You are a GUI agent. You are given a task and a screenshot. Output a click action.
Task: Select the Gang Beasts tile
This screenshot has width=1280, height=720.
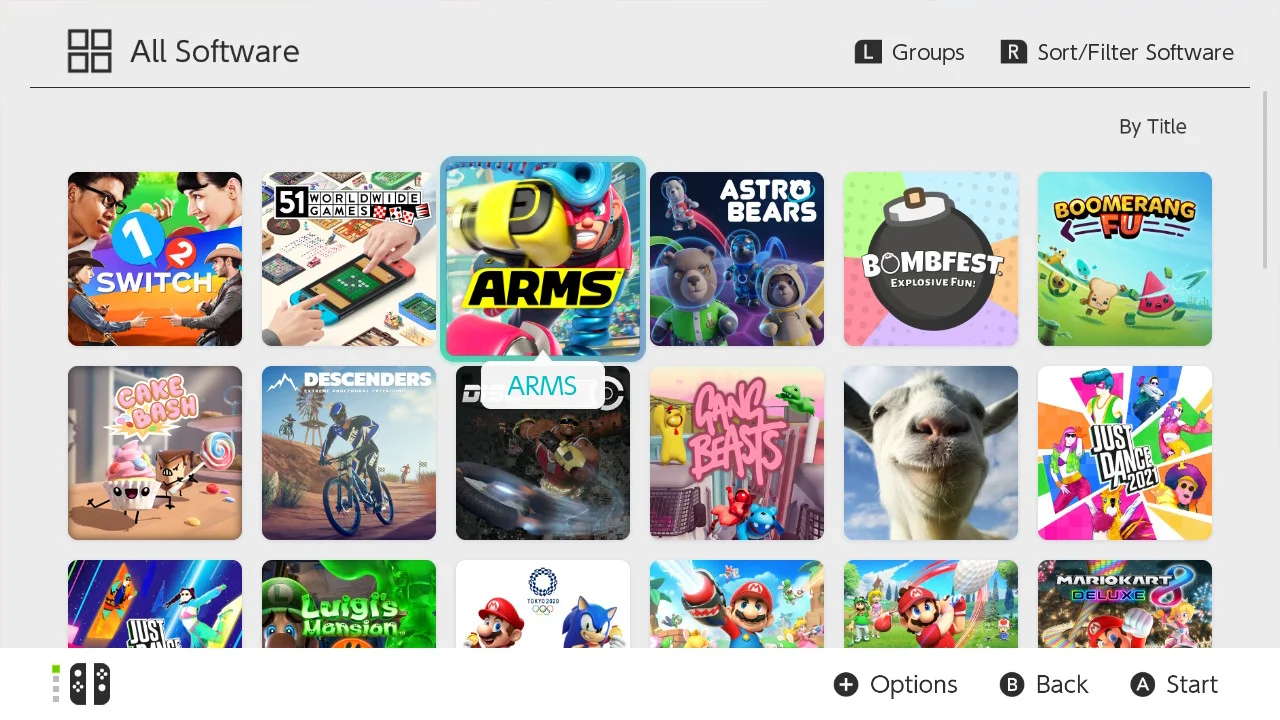tap(737, 453)
